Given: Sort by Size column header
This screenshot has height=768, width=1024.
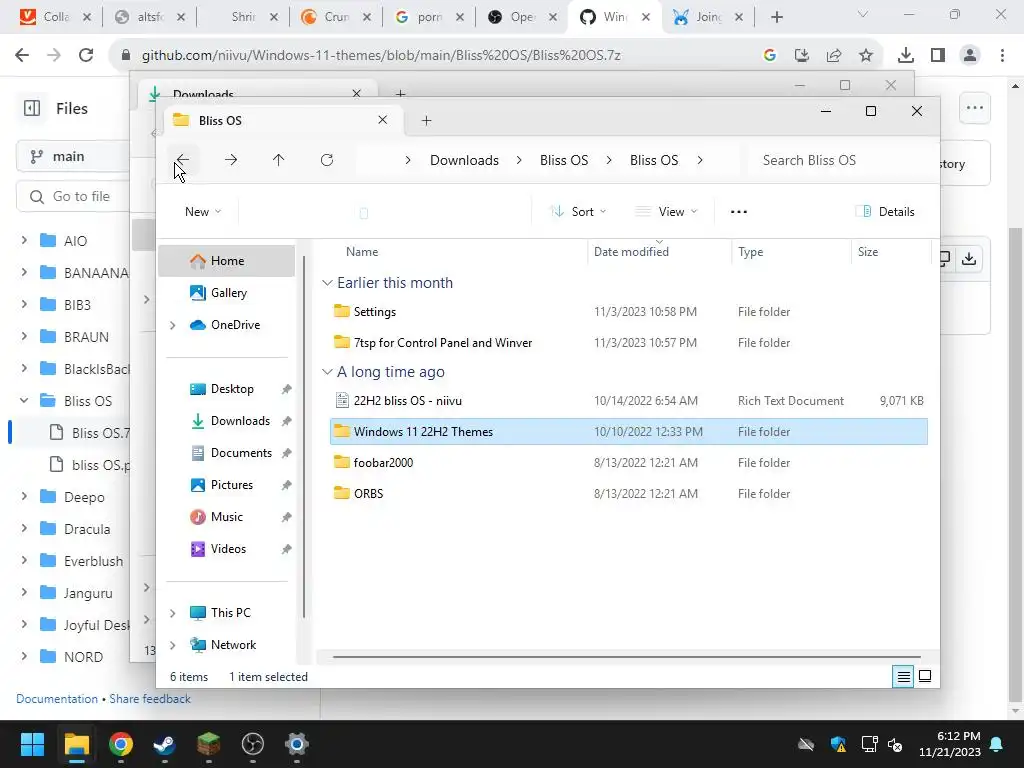Looking at the screenshot, I should (x=867, y=252).
